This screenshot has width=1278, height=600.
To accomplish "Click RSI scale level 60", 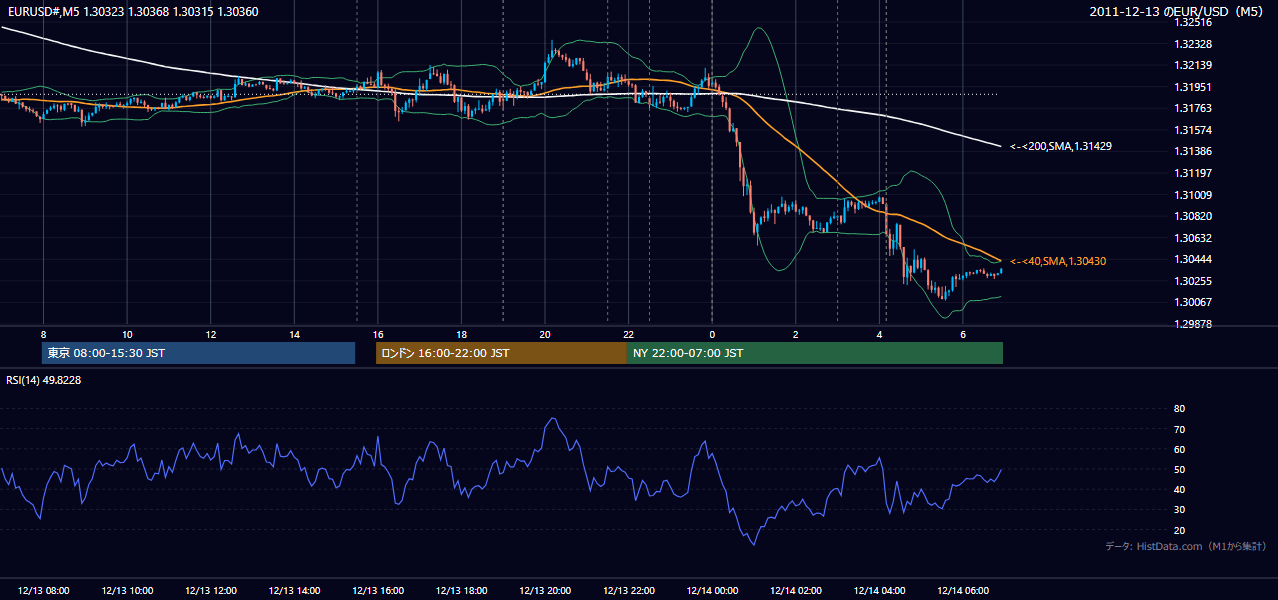I will click(1179, 449).
